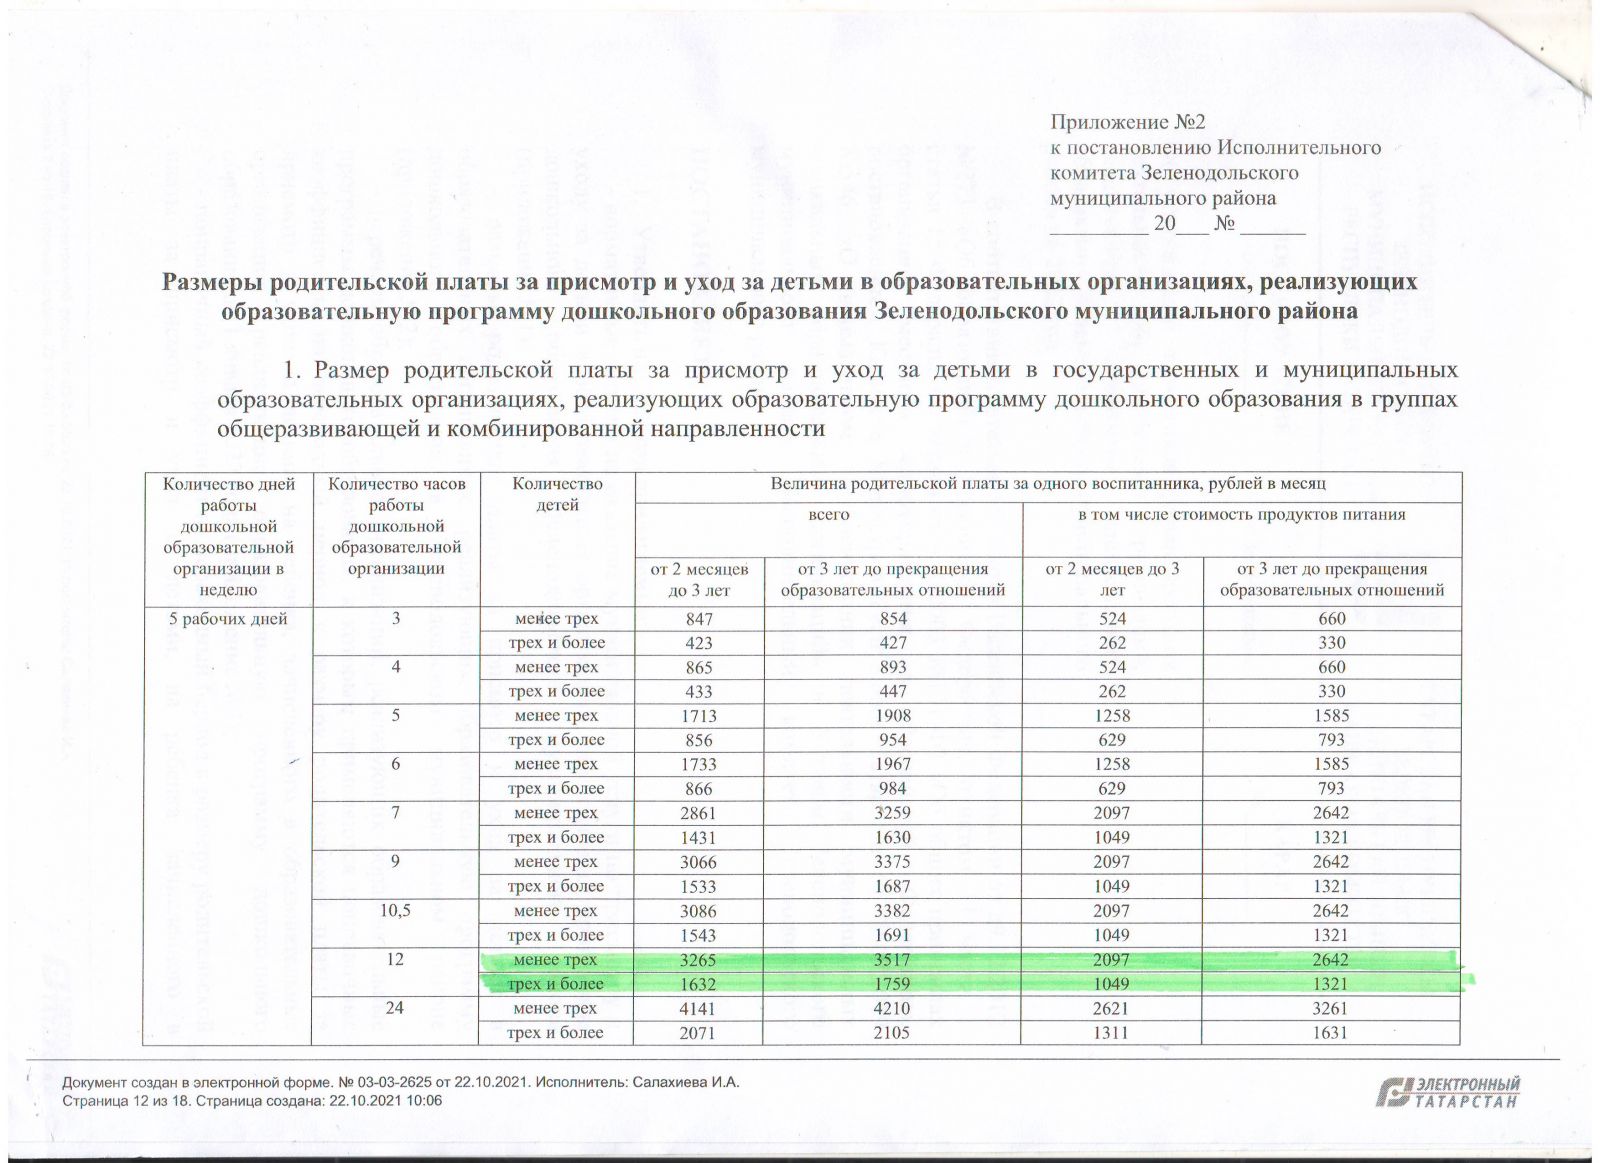This screenshot has width=1600, height=1163.
Task: Click the 'Страница 12 из 18' footer line
Action: tap(251, 1100)
